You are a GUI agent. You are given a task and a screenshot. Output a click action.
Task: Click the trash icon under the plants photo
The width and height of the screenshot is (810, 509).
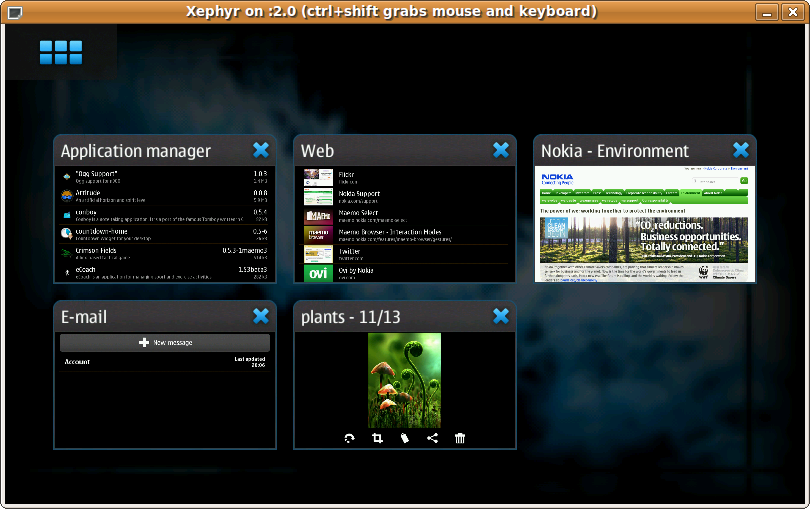[x=460, y=438]
